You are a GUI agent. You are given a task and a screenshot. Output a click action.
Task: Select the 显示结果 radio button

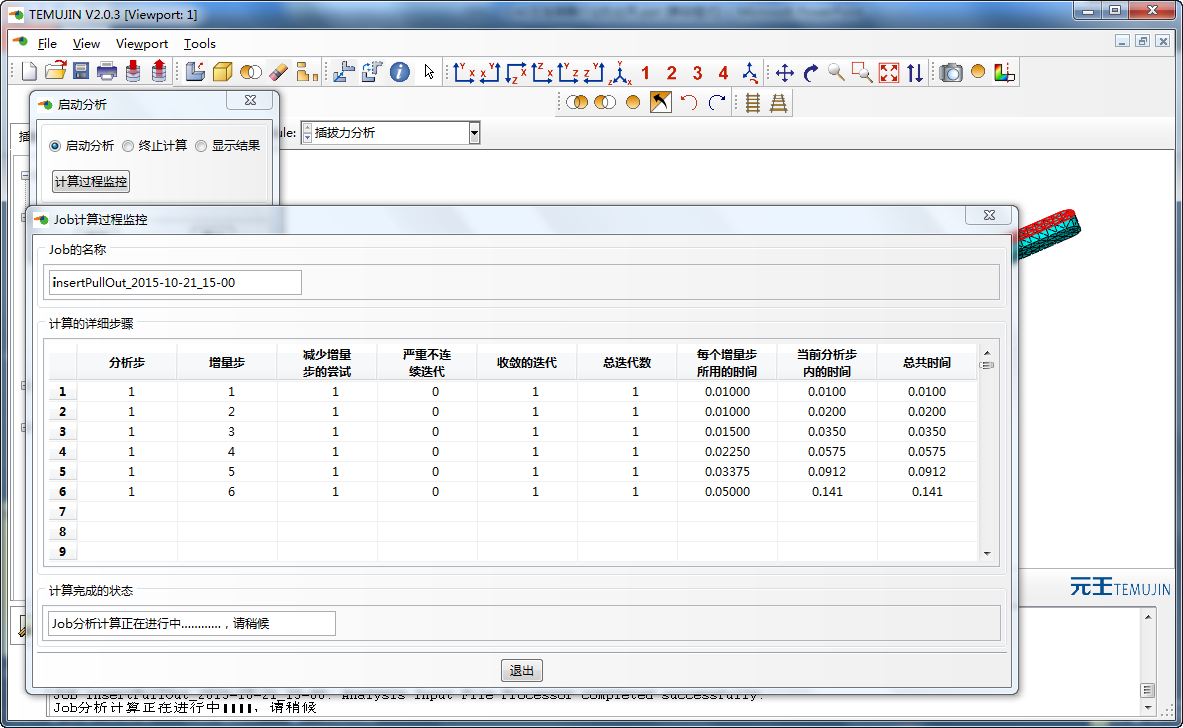click(x=201, y=146)
